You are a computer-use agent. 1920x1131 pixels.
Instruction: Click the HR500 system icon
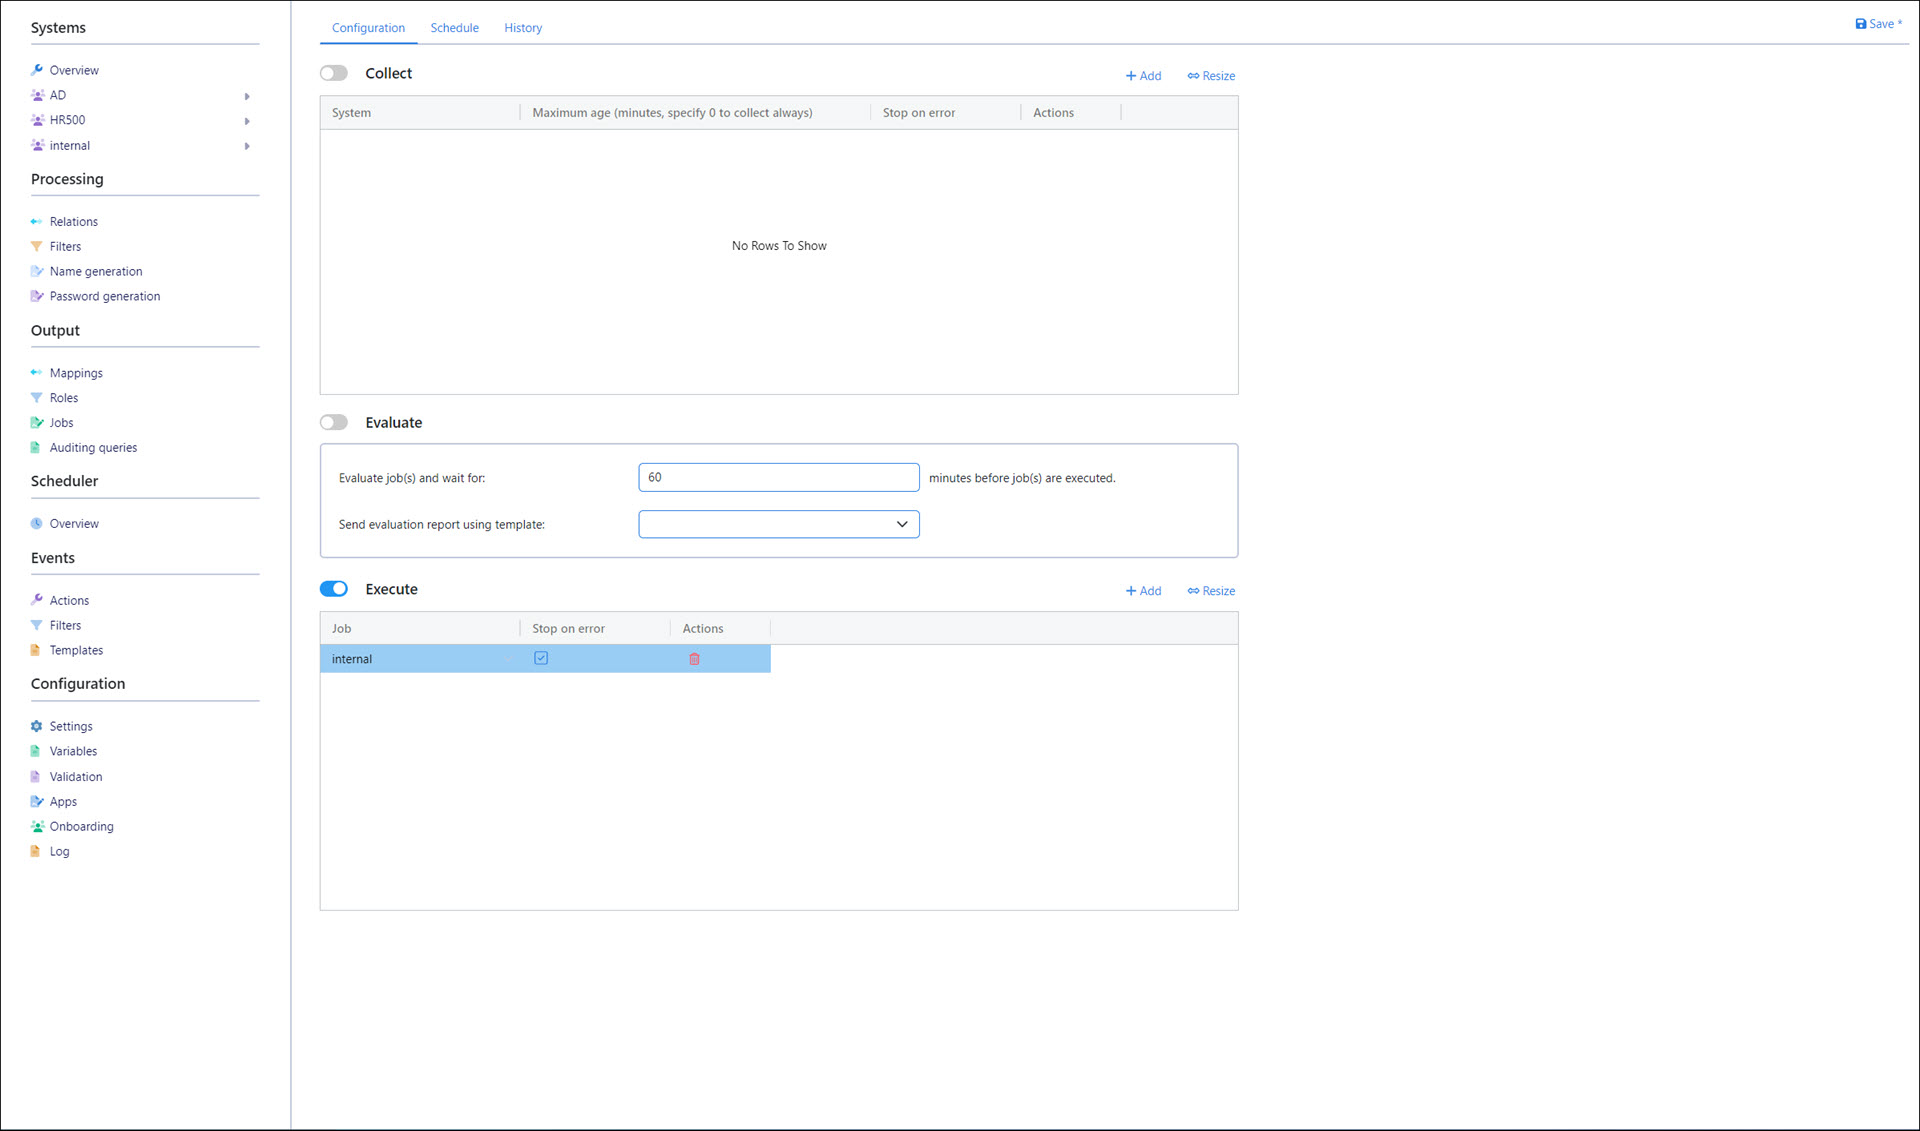click(37, 120)
